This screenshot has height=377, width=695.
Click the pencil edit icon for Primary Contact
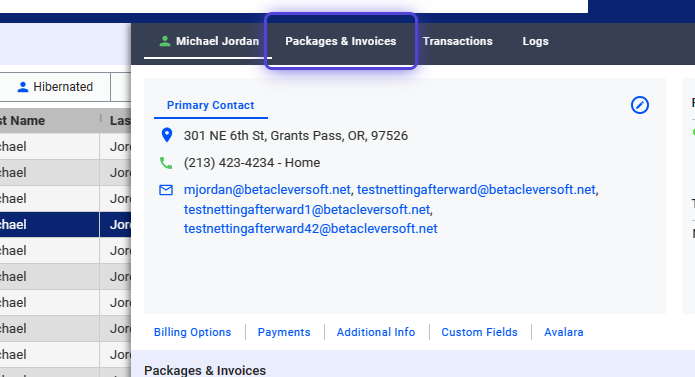tap(640, 105)
